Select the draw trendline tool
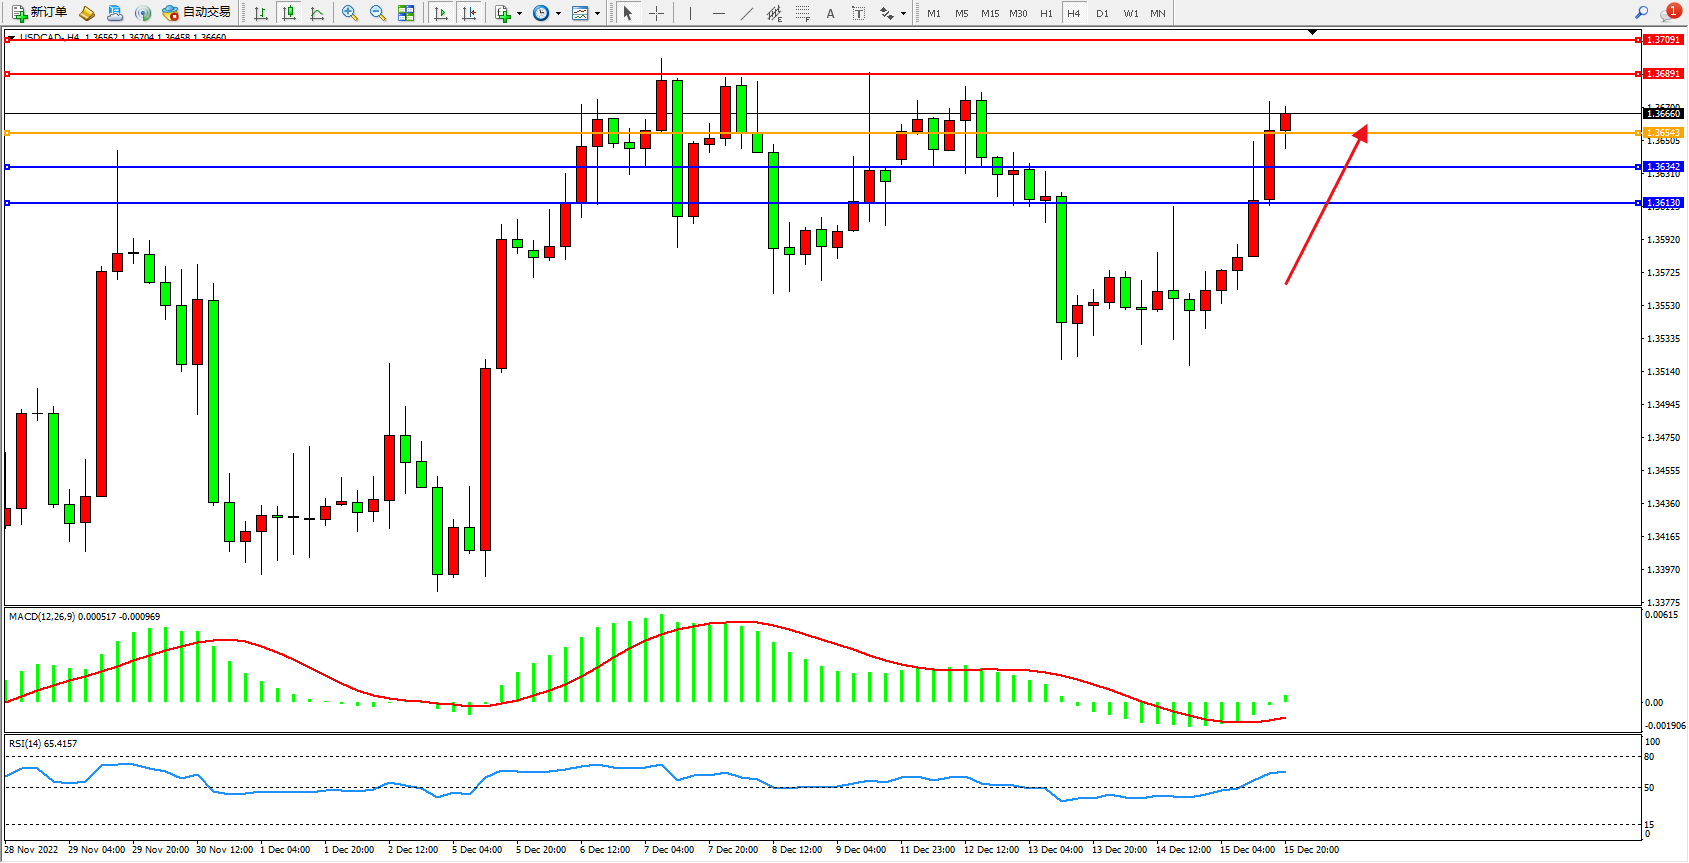The height and width of the screenshot is (863, 1689). point(746,13)
